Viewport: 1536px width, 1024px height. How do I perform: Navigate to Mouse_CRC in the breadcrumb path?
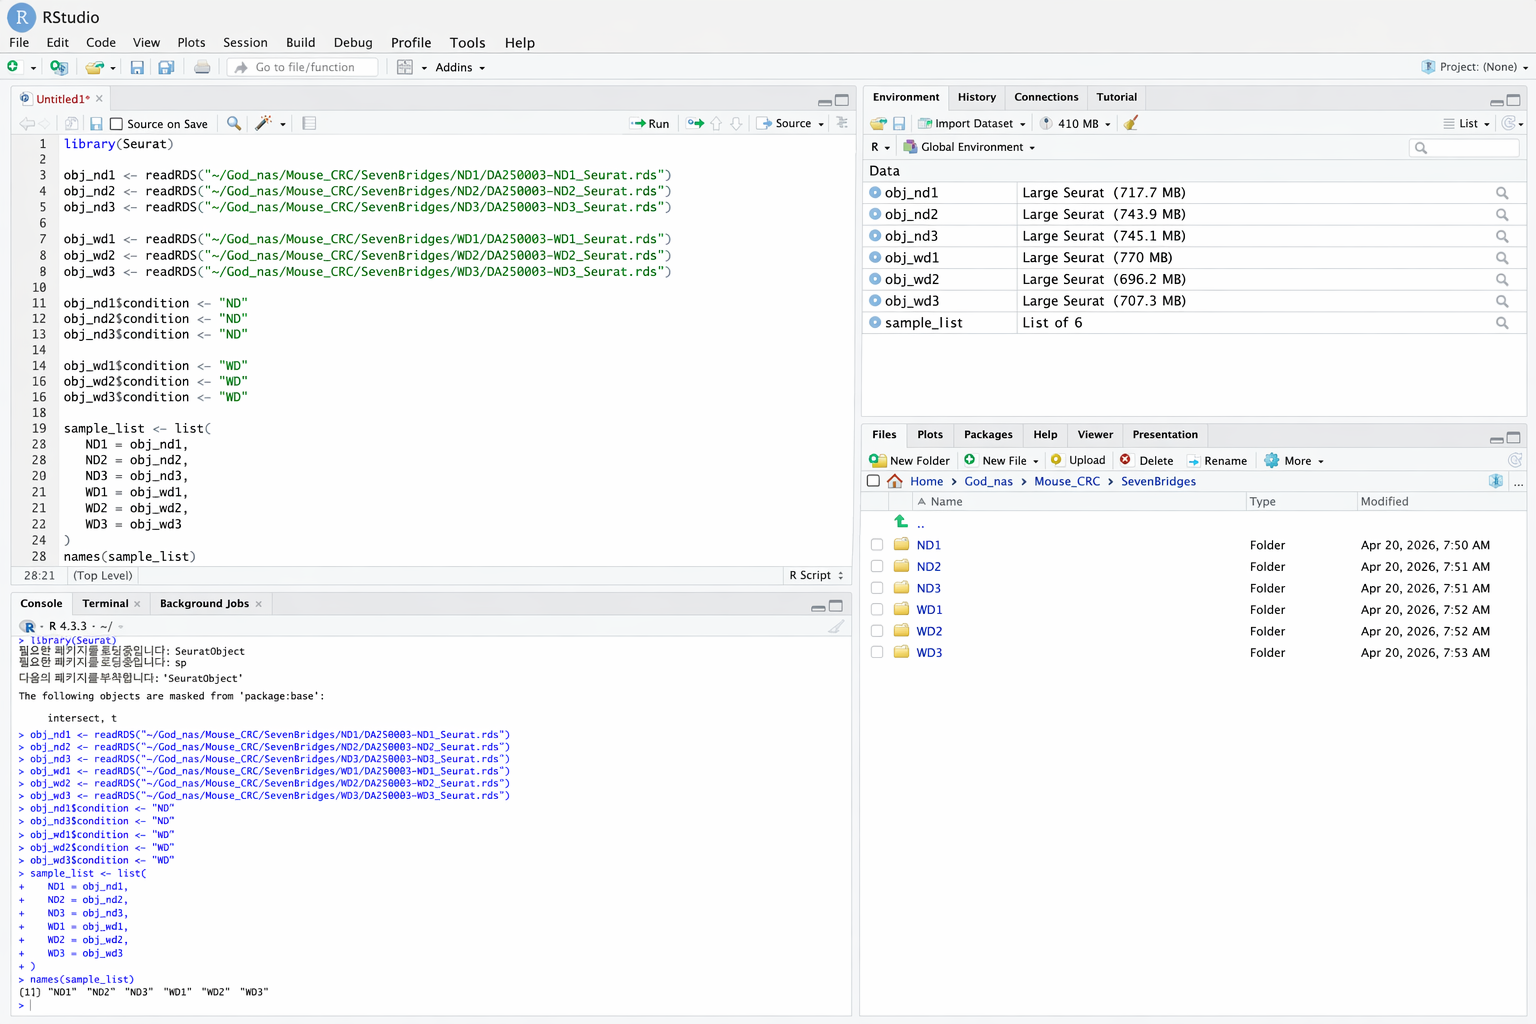(x=1066, y=481)
